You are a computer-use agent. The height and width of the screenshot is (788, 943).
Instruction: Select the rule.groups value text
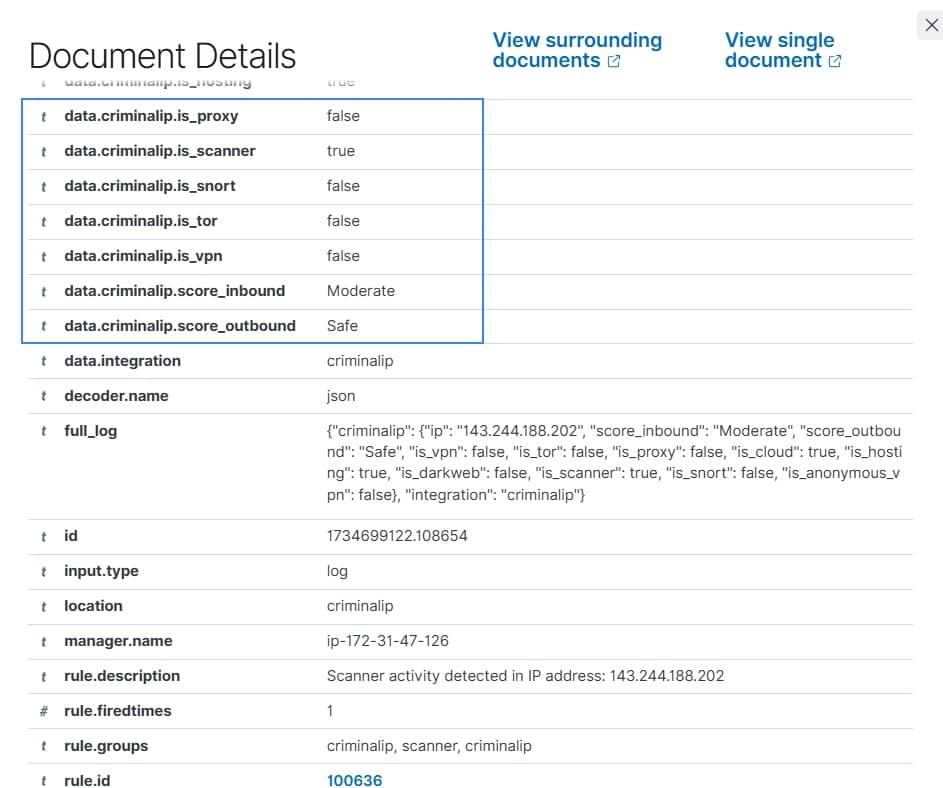[x=429, y=746]
